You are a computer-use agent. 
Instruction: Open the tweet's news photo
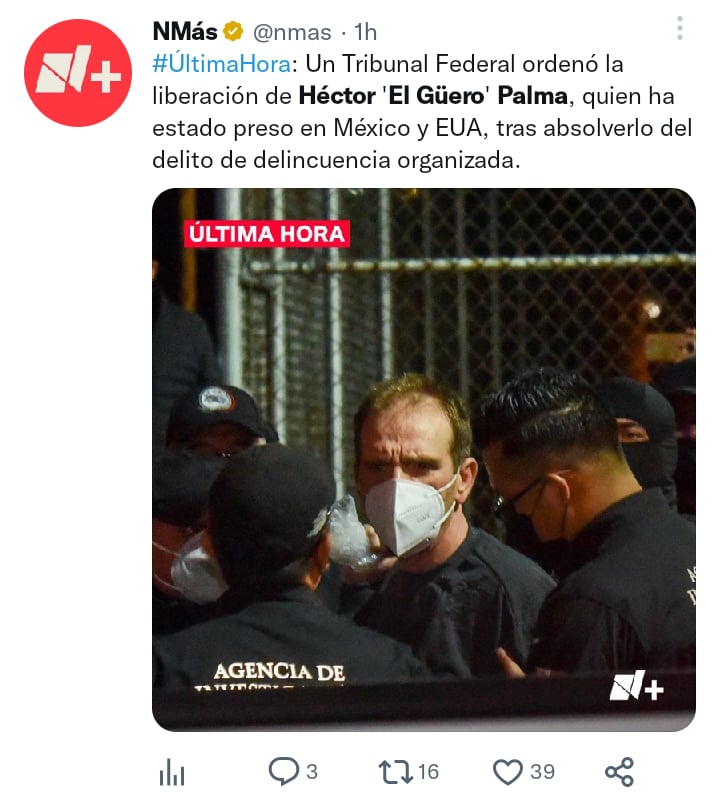(x=424, y=459)
